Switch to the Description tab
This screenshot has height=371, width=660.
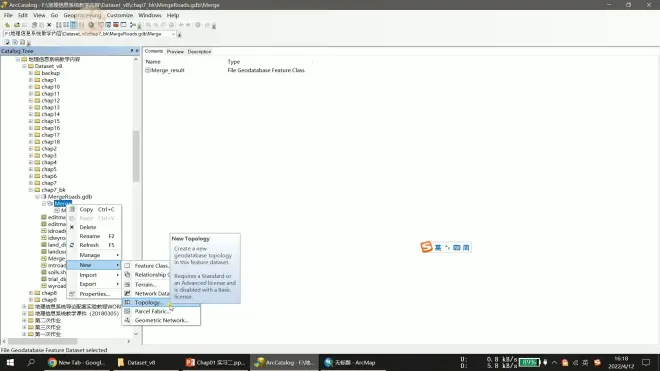coord(199,52)
